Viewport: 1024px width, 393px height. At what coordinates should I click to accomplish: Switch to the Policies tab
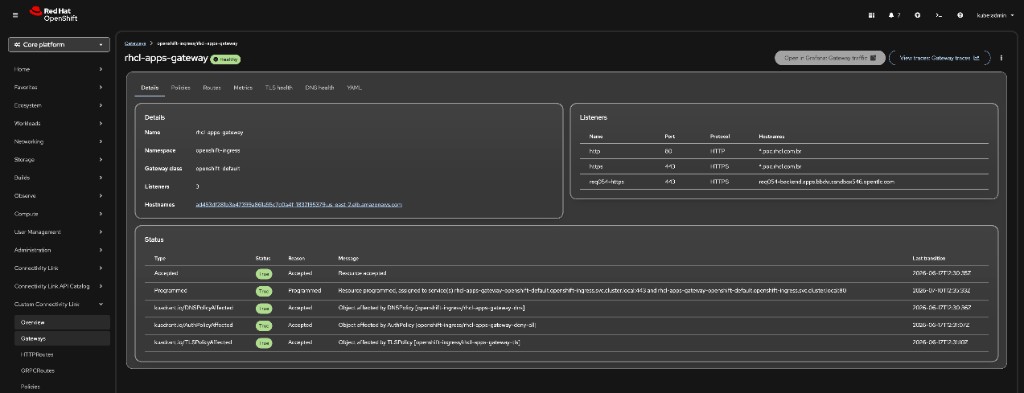tap(180, 87)
